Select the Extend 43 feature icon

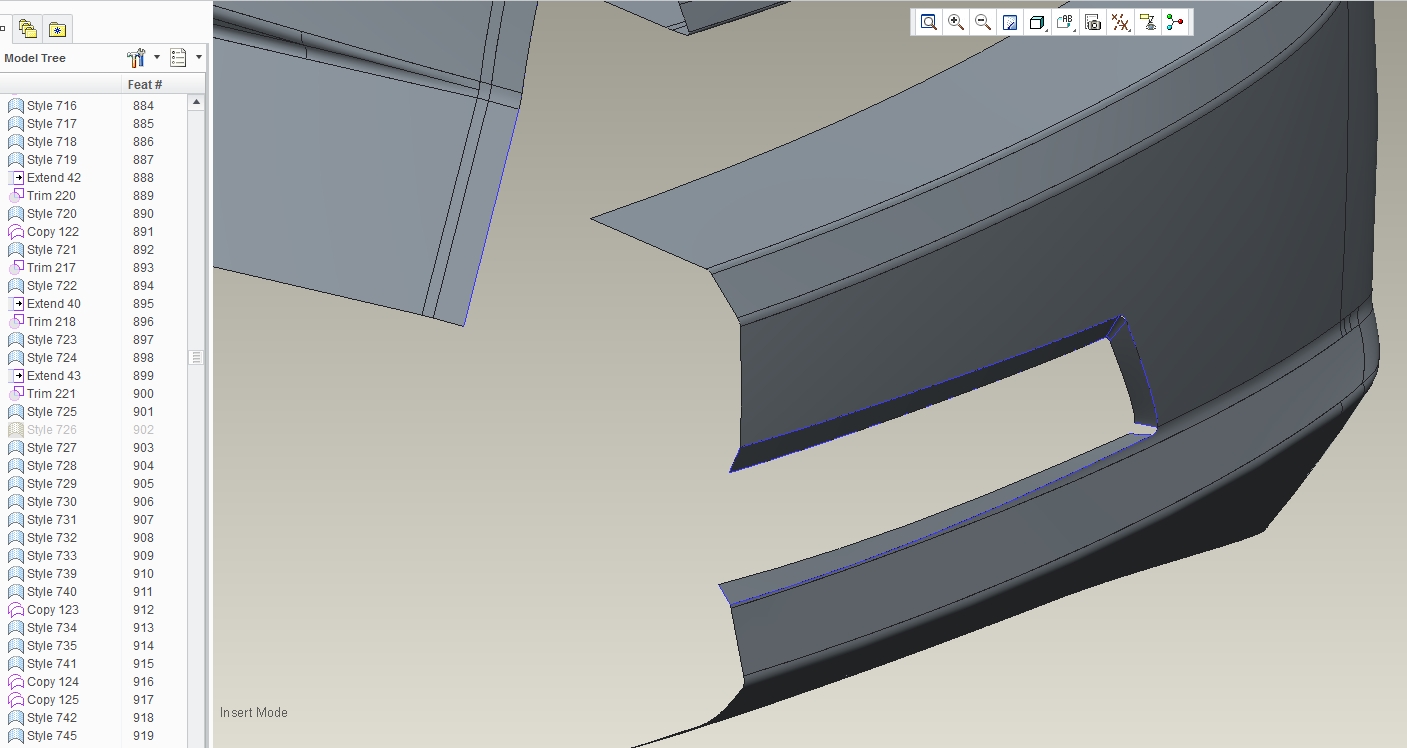point(16,376)
